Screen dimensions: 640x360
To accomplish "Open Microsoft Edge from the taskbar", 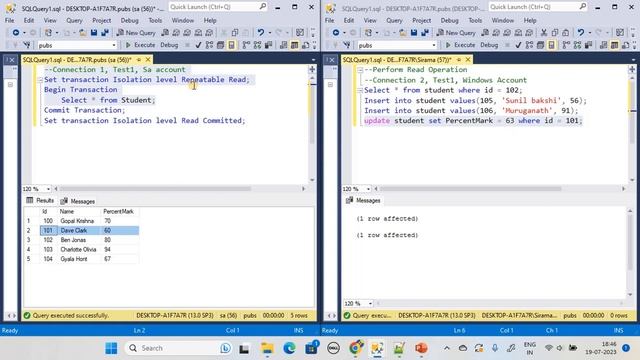I will point(289,348).
